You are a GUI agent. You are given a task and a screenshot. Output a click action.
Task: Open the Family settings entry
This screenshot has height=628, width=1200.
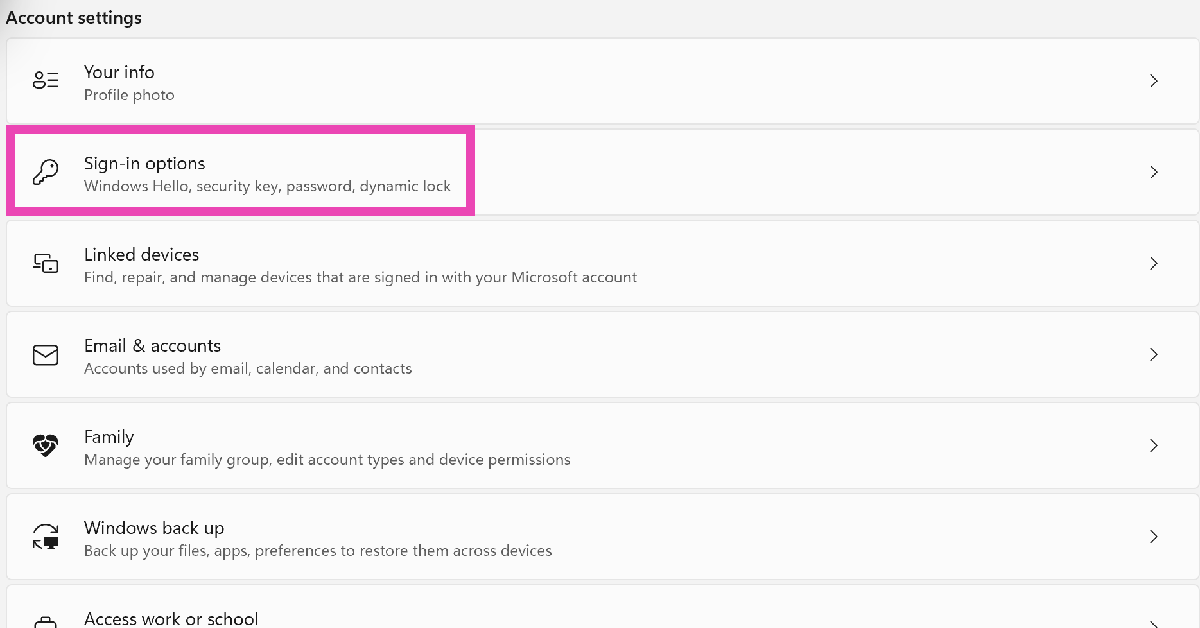click(109, 437)
